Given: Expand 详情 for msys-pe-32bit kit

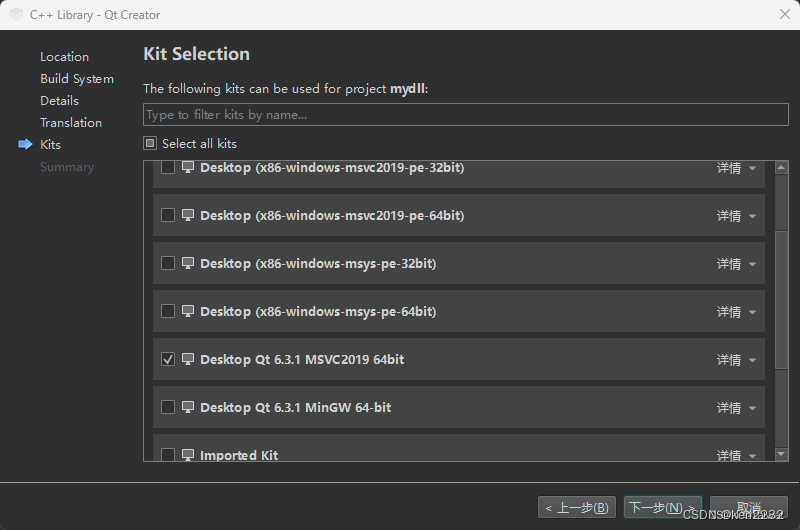Looking at the screenshot, I should click(736, 264).
